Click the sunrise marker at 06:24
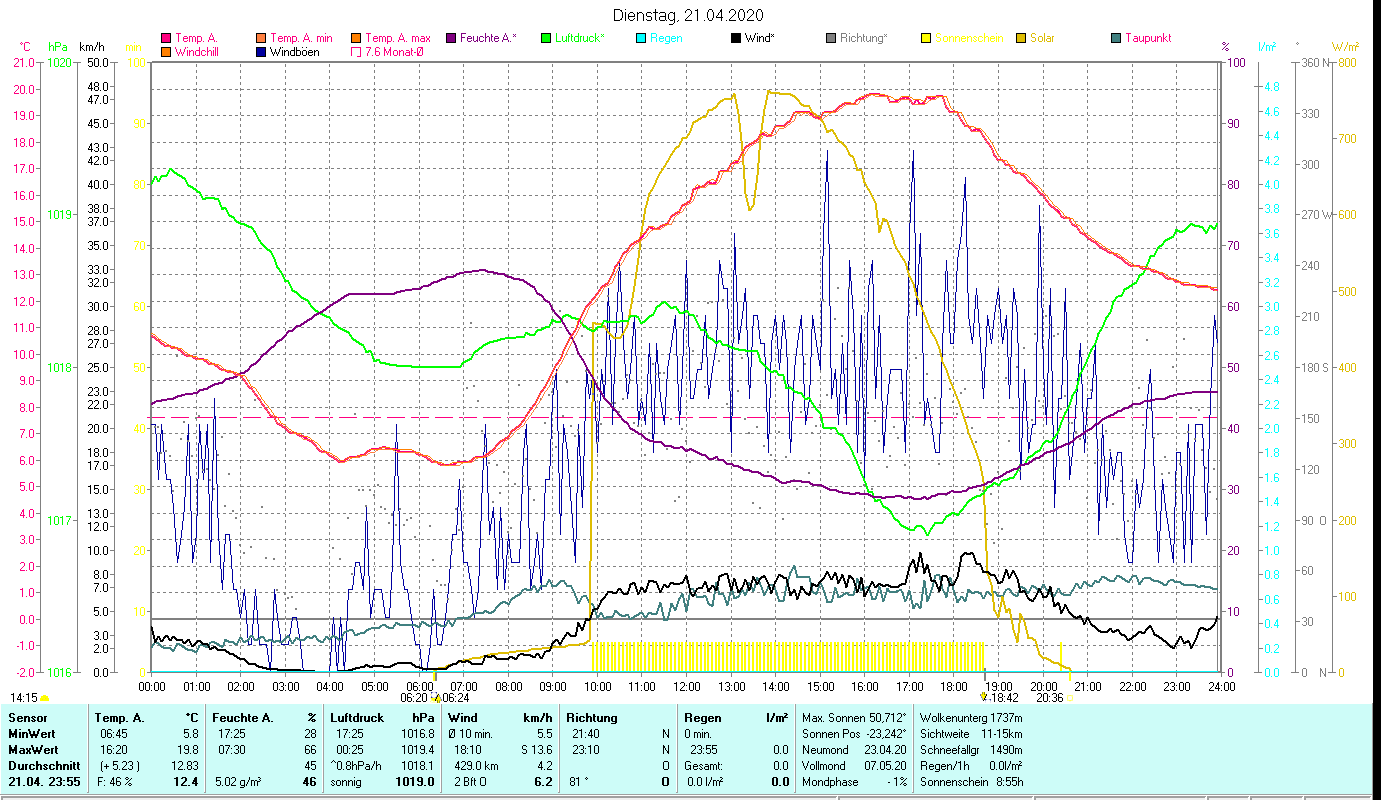Screen dimensions: 1381x800 (x=435, y=698)
